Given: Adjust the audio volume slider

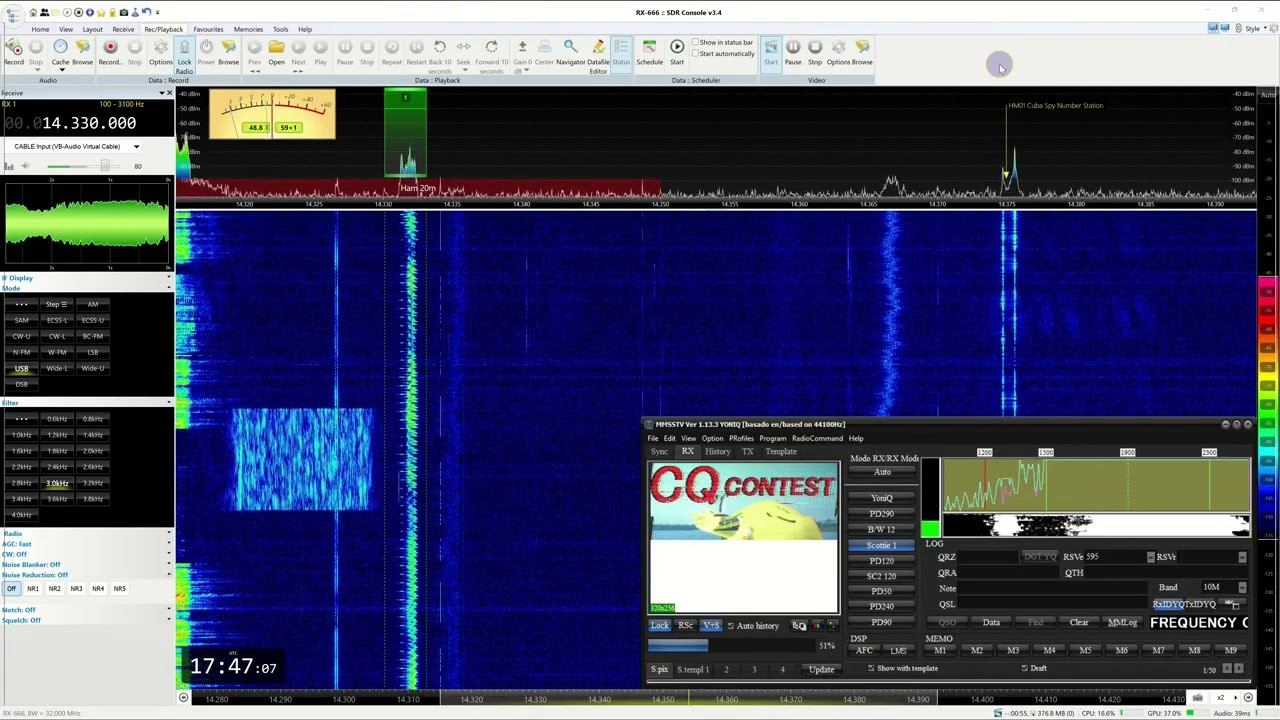Looking at the screenshot, I should [x=104, y=166].
